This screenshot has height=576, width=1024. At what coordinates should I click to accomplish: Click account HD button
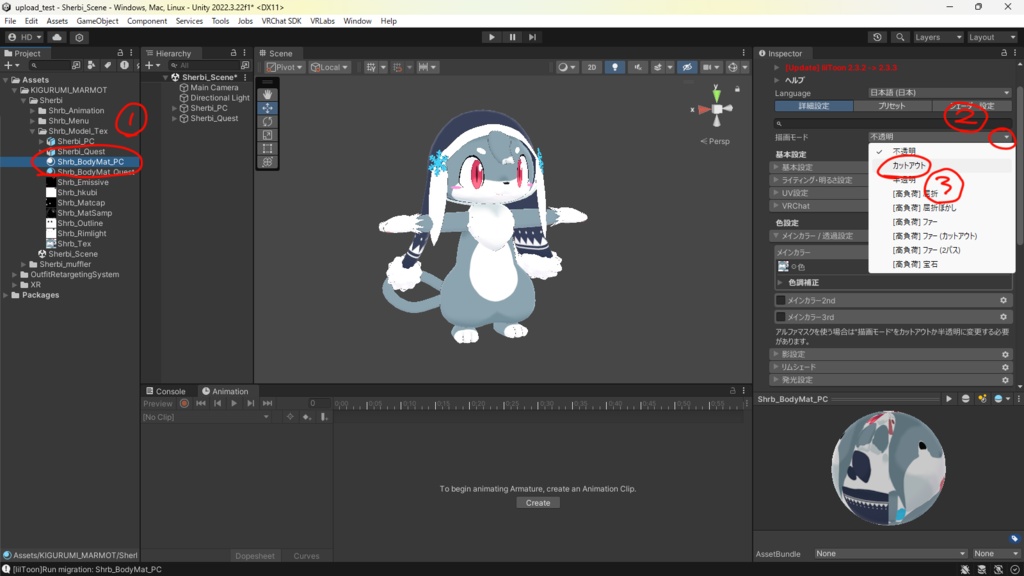(25, 37)
